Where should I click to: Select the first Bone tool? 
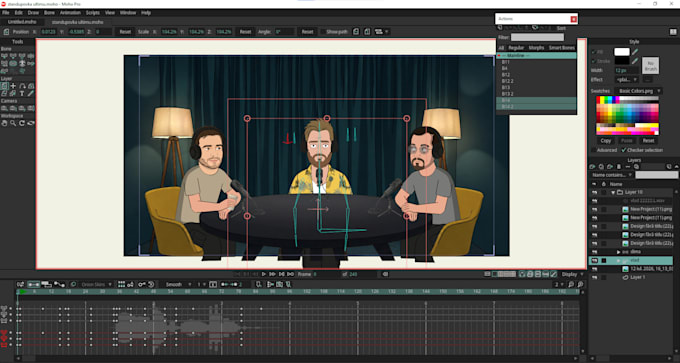click(4, 56)
